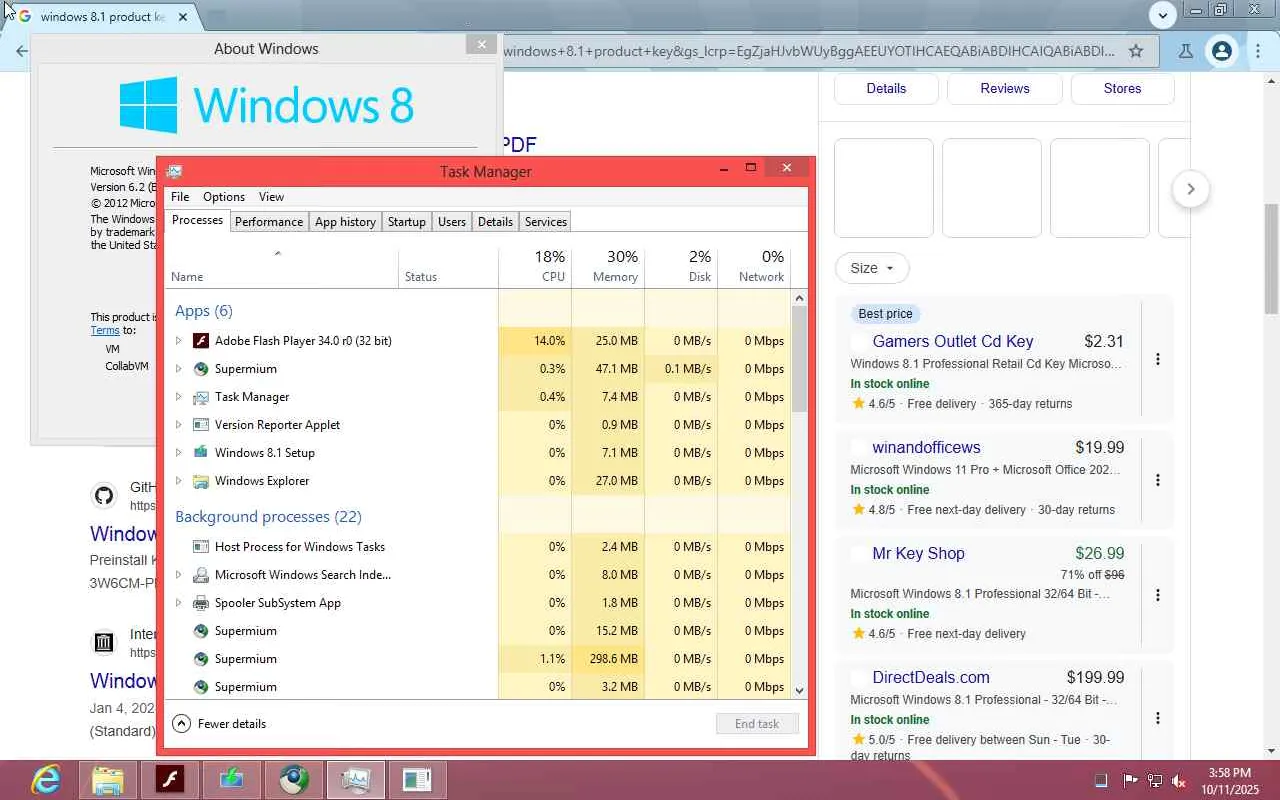Open more options for the DirectDeals.com listing

point(1158,718)
